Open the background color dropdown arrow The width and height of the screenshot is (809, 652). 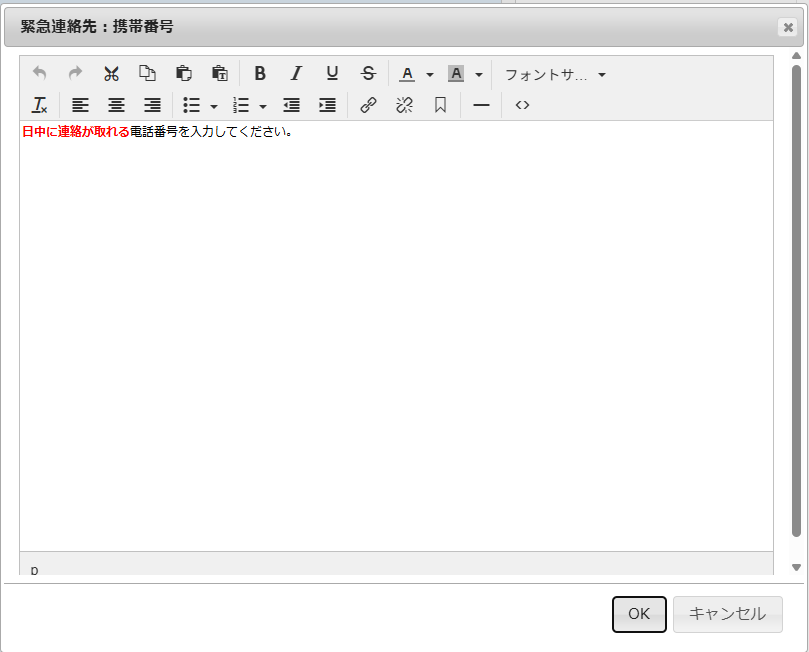coord(479,75)
